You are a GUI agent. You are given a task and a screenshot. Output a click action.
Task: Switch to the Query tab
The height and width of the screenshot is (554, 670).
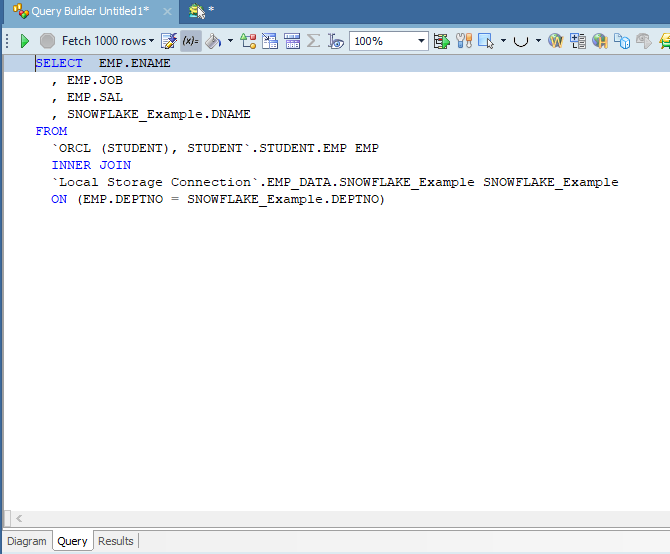pos(72,541)
